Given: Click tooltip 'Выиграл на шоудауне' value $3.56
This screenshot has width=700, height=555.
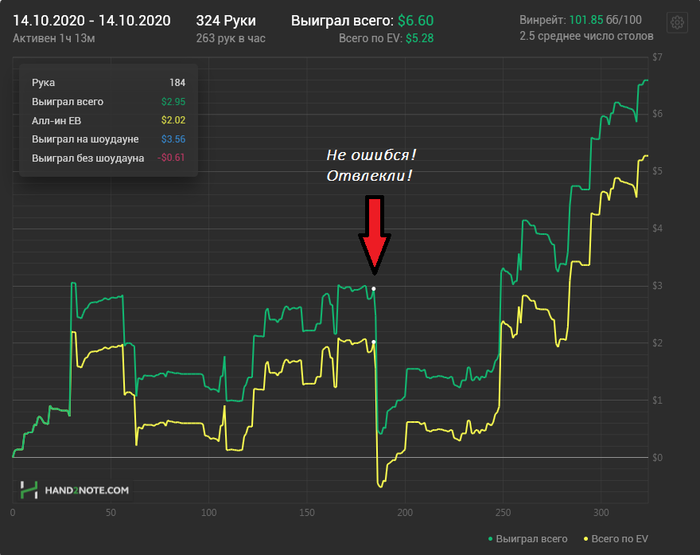Looking at the screenshot, I should [173, 139].
